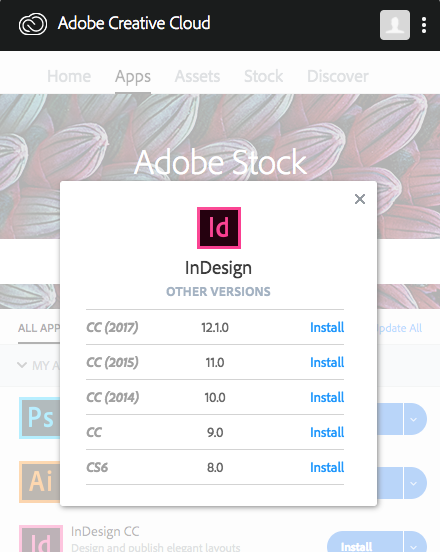Viewport: 440px width, 552px height.
Task: Install InDesign CC (2015) version 11.0
Action: click(327, 362)
